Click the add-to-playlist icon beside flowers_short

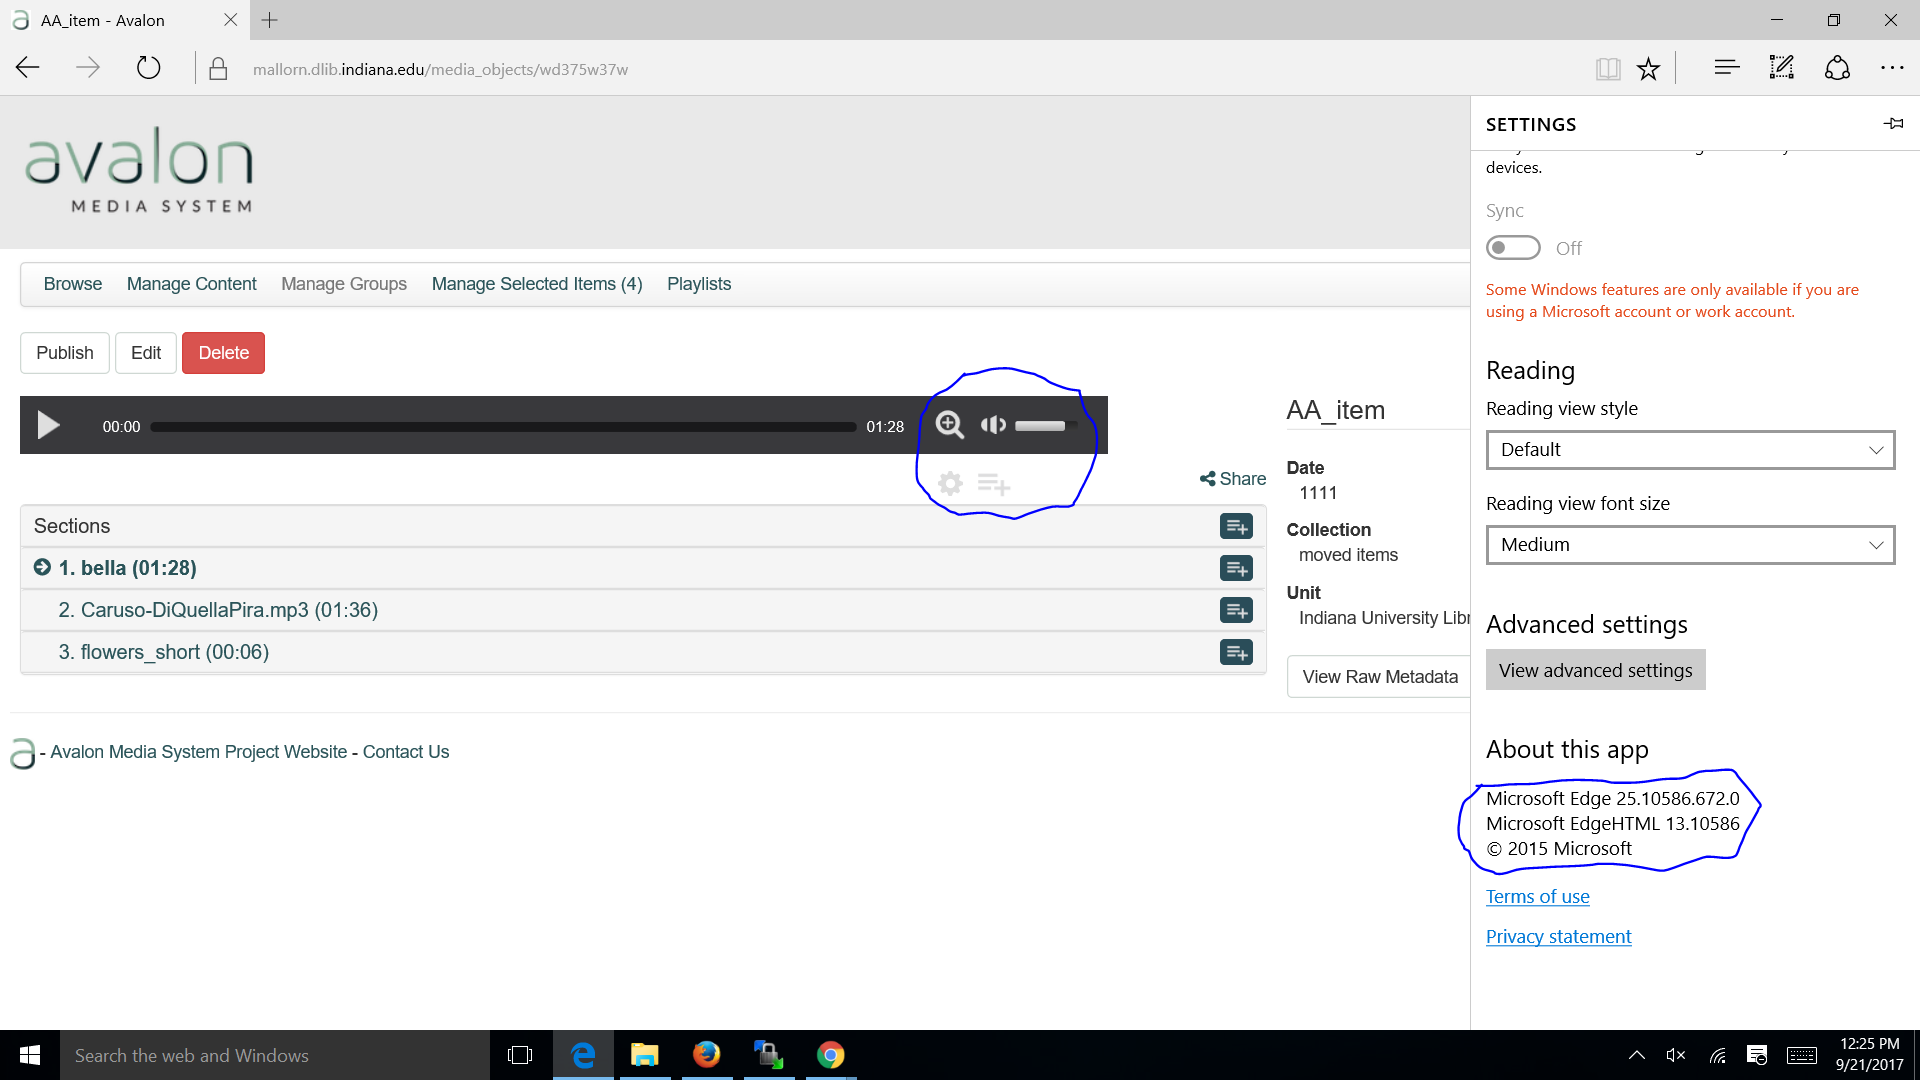coord(1236,651)
